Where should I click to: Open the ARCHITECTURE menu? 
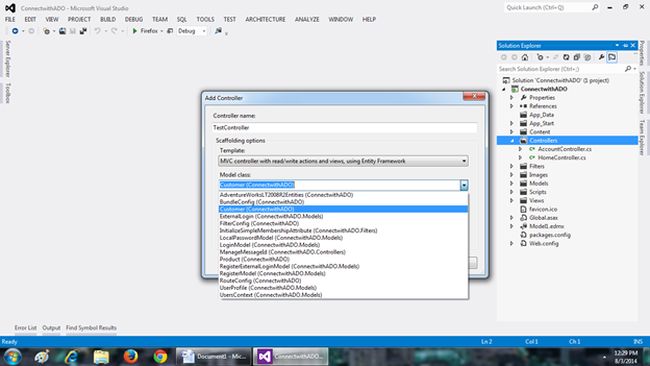click(x=265, y=19)
